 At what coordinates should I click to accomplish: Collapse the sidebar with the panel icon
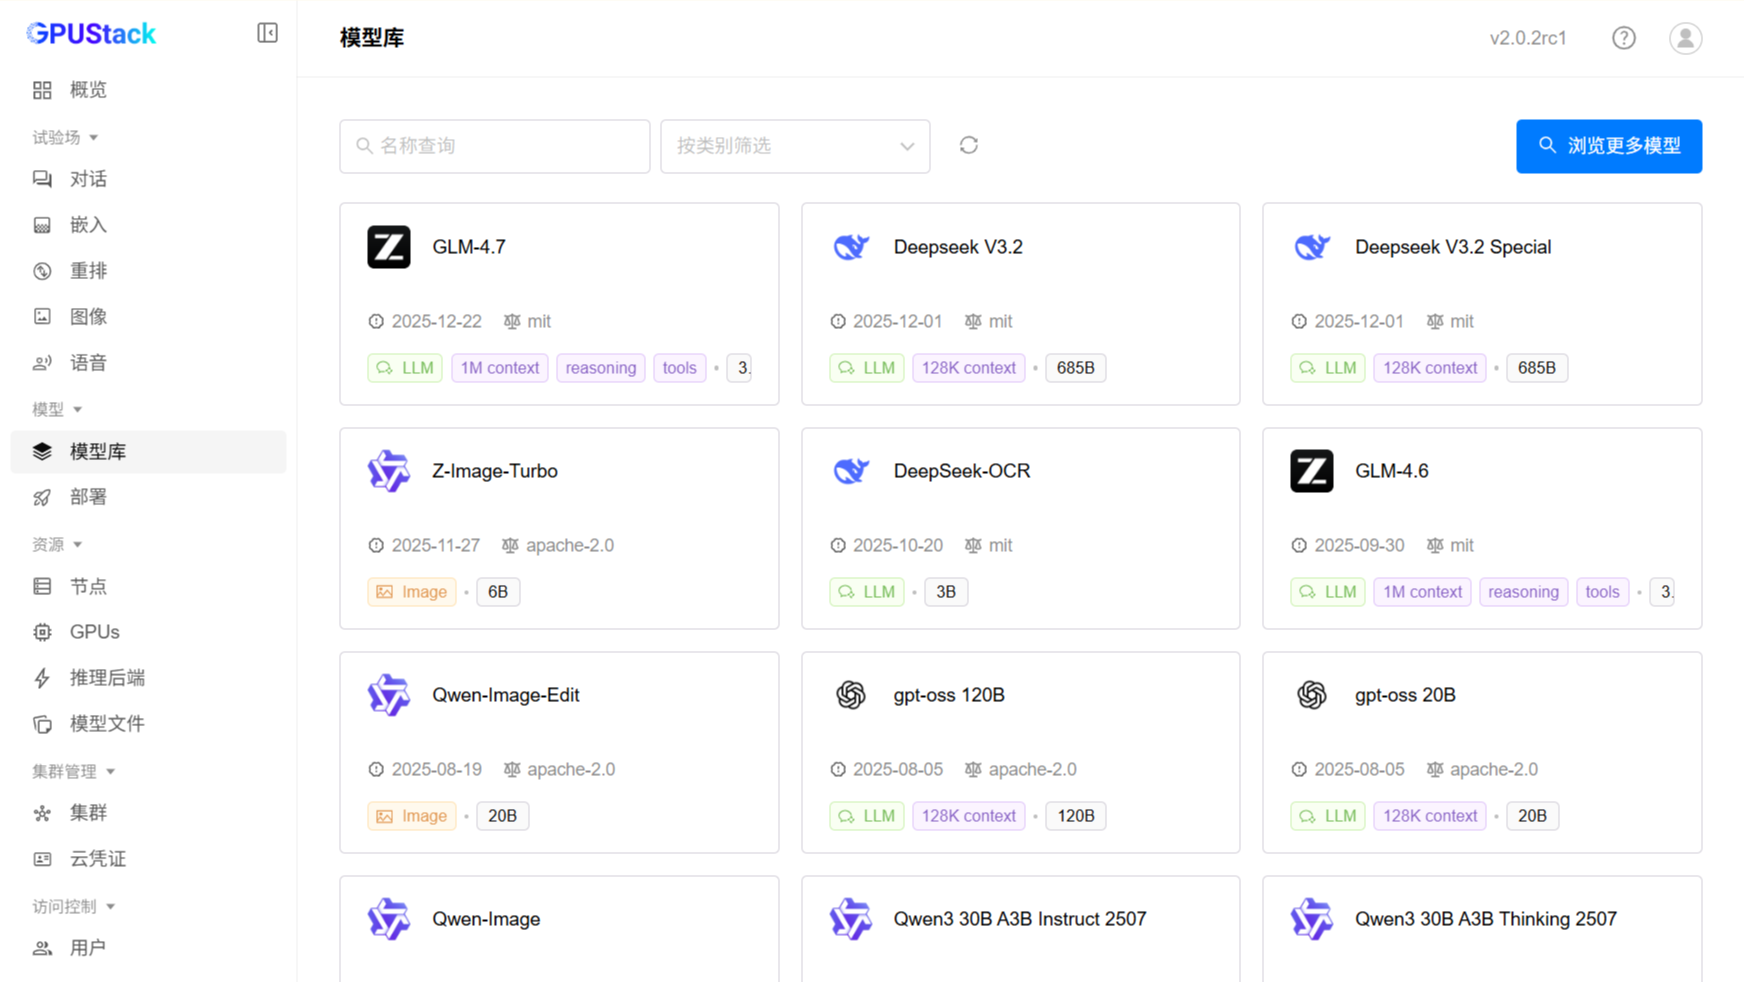tap(267, 33)
